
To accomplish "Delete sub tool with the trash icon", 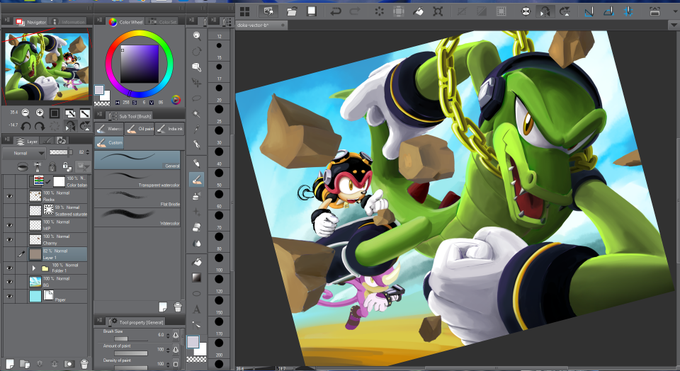I will [177, 307].
